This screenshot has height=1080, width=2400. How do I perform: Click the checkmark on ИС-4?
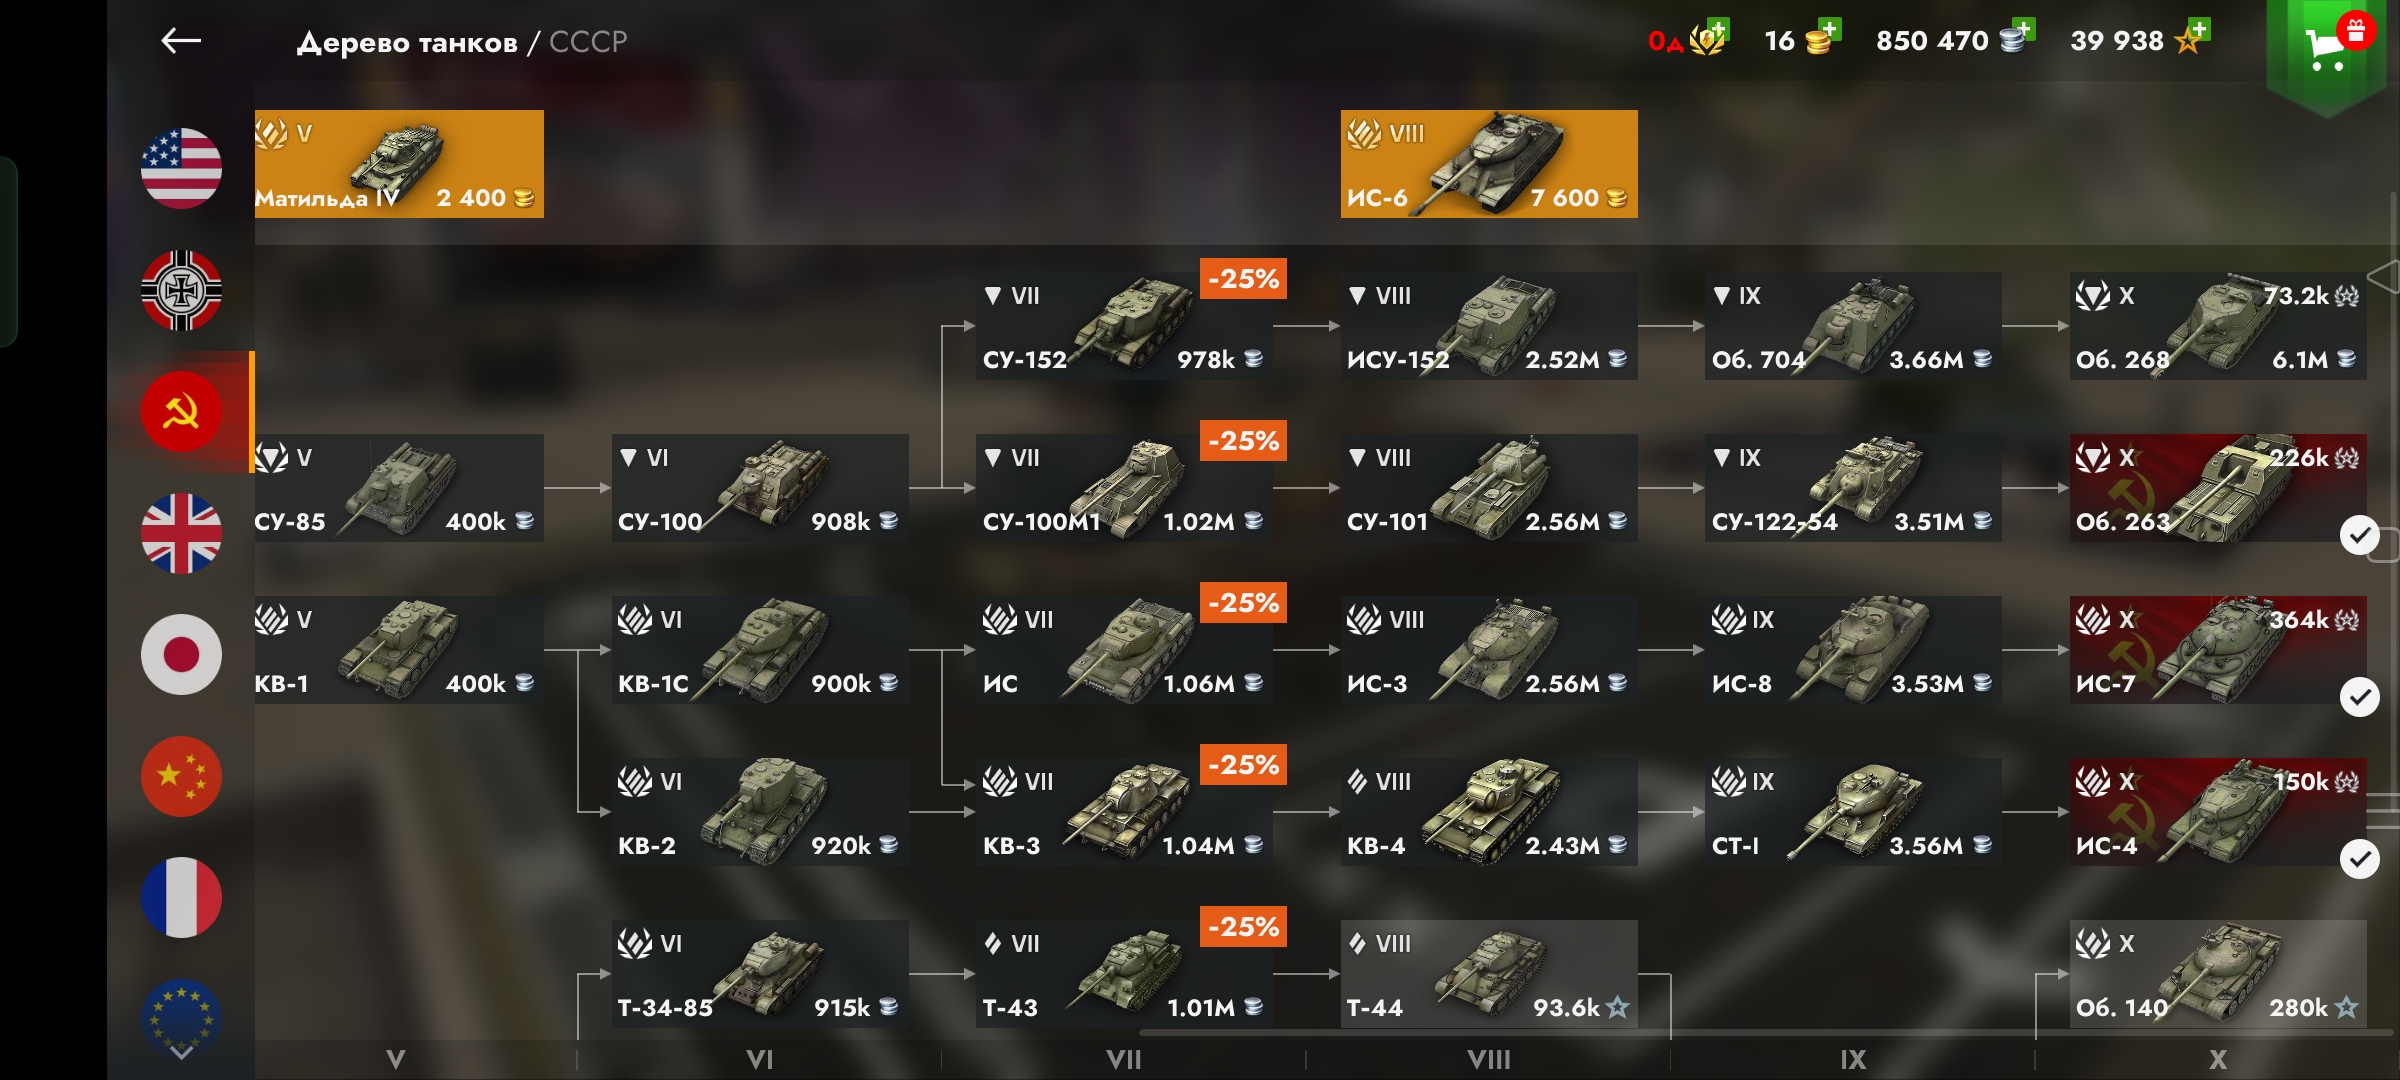tap(2360, 859)
